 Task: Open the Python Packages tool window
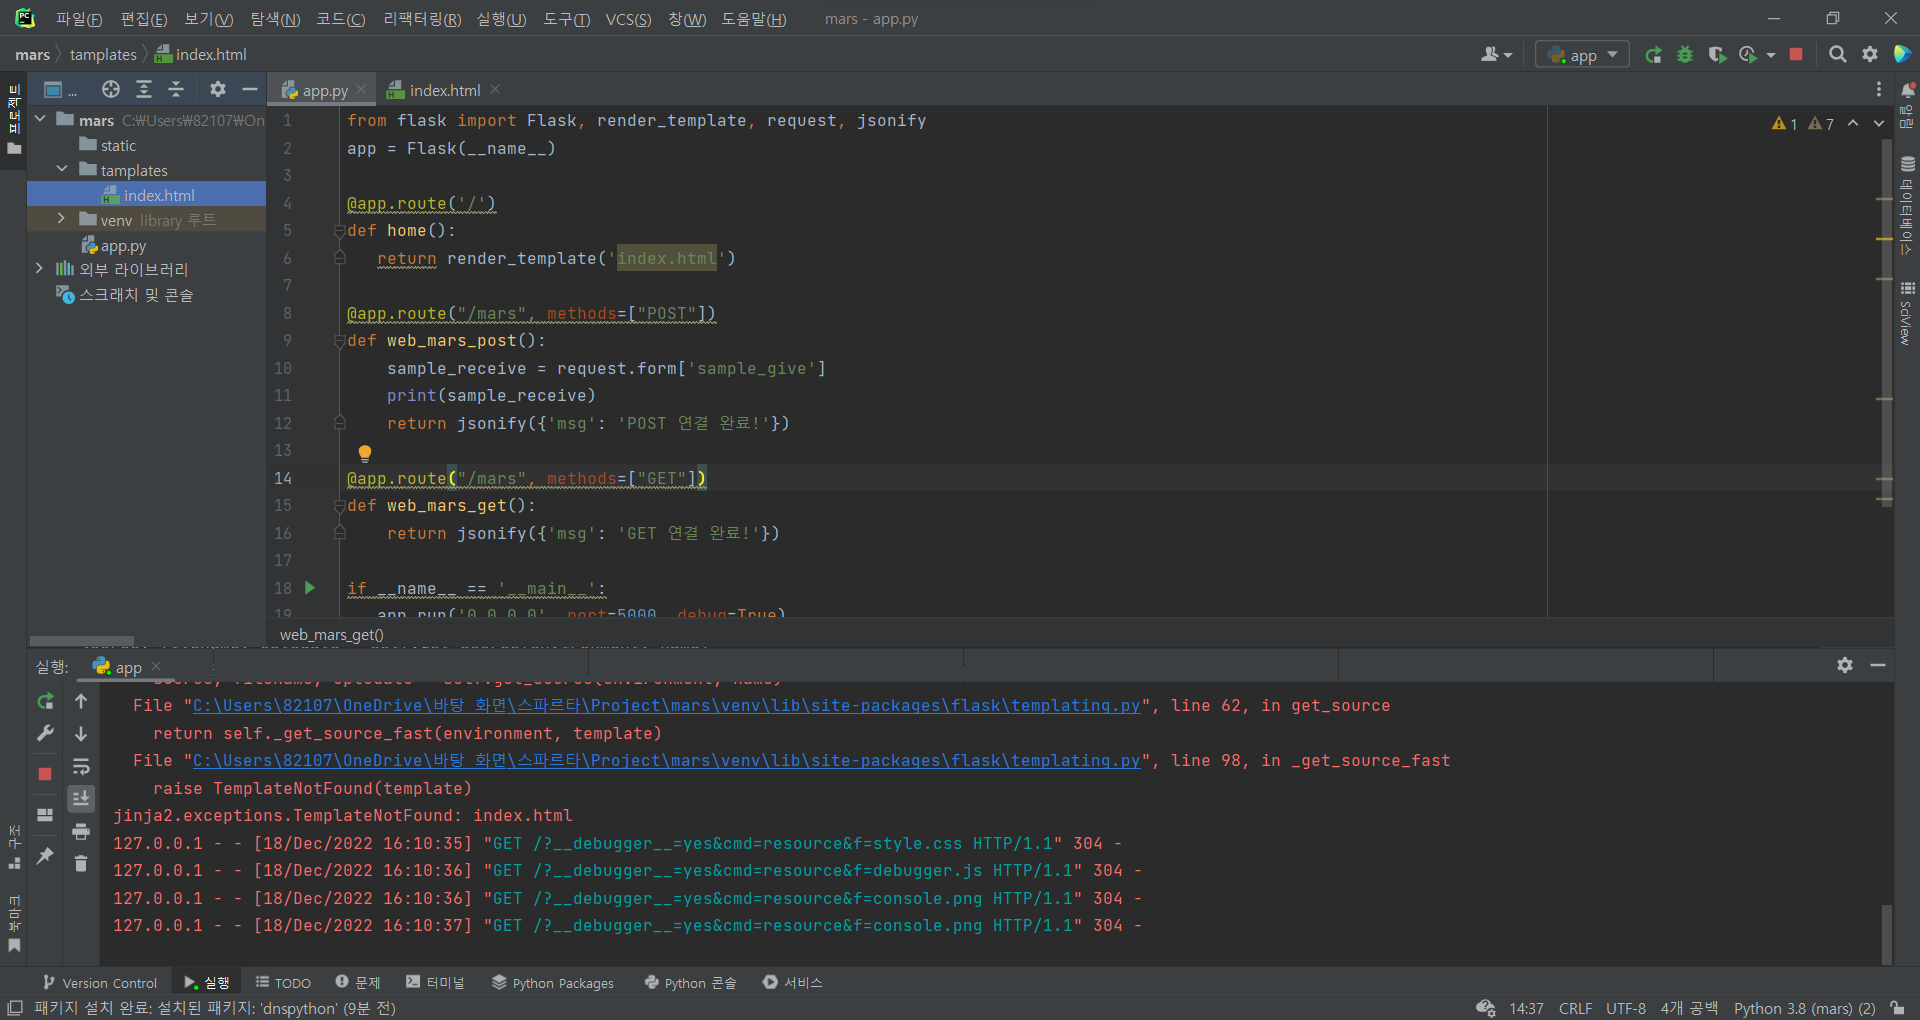click(553, 983)
